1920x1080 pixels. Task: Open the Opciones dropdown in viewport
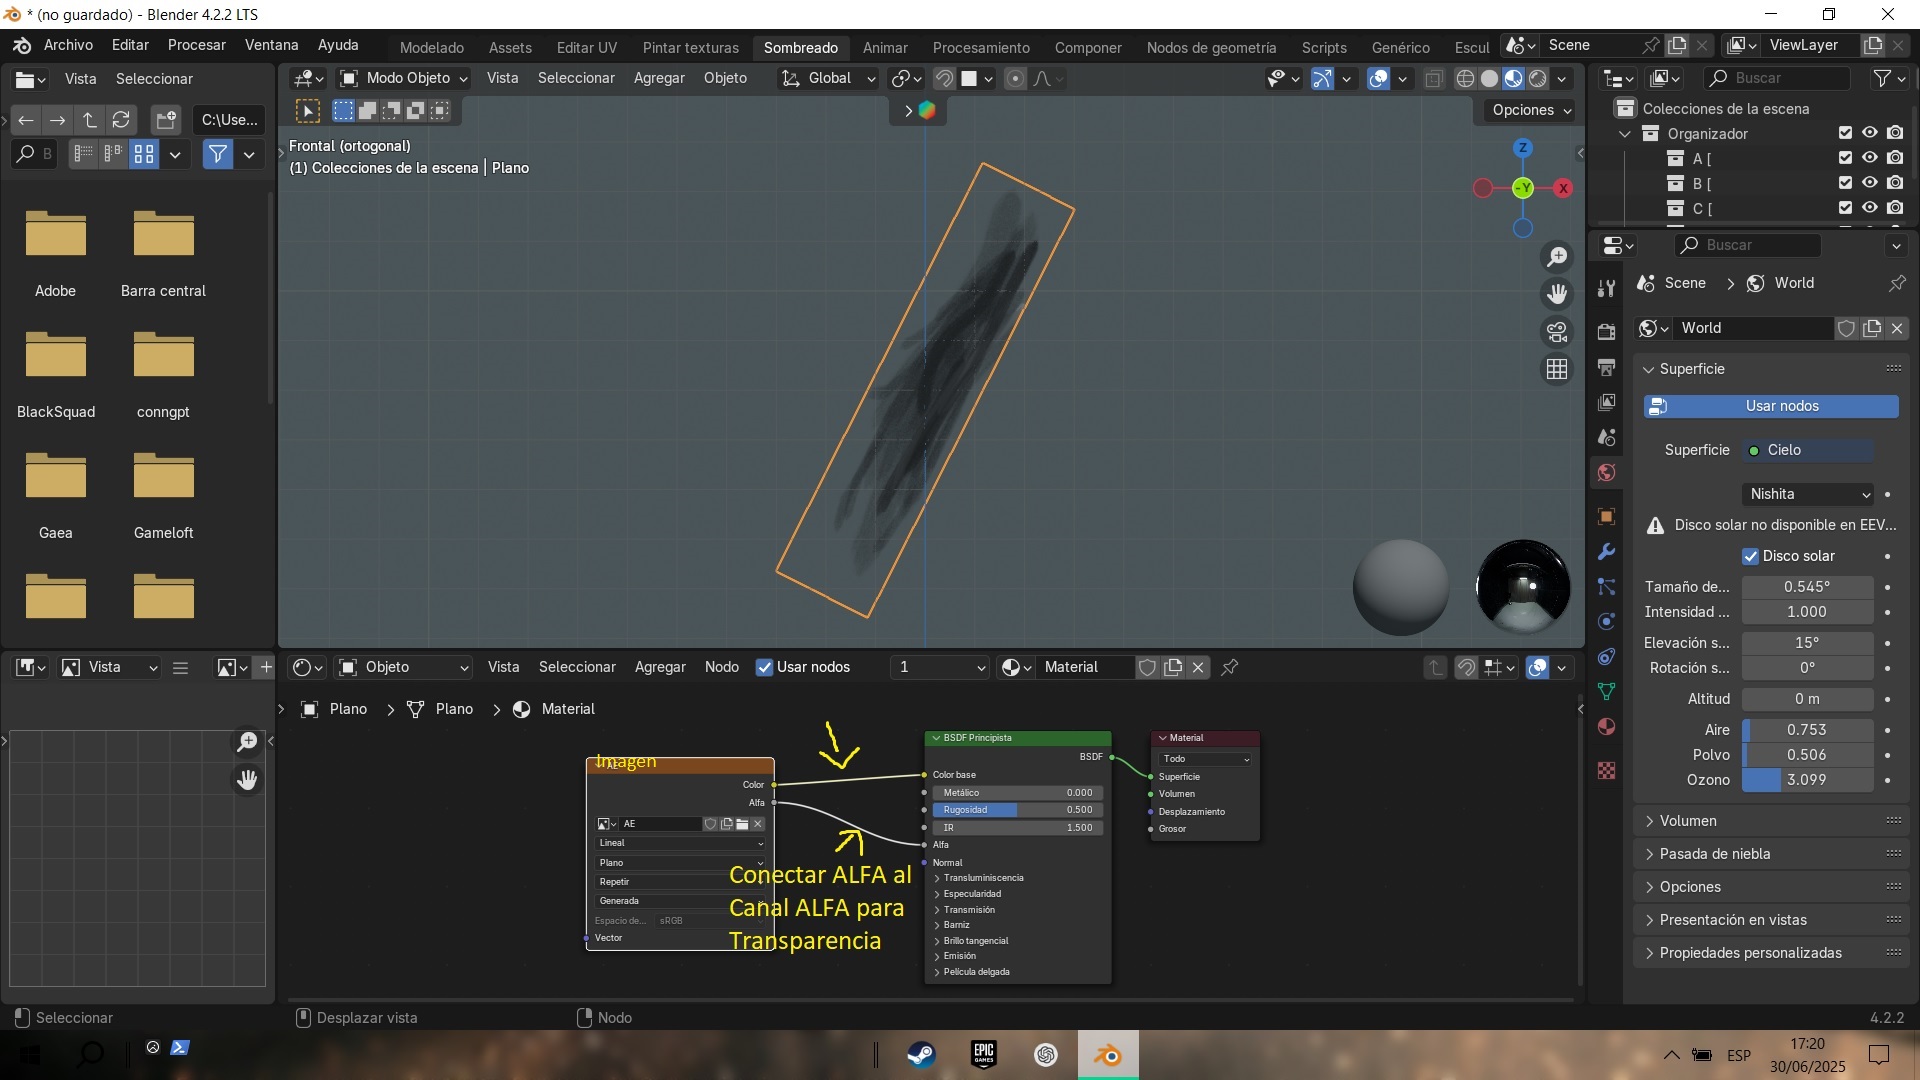click(1531, 110)
